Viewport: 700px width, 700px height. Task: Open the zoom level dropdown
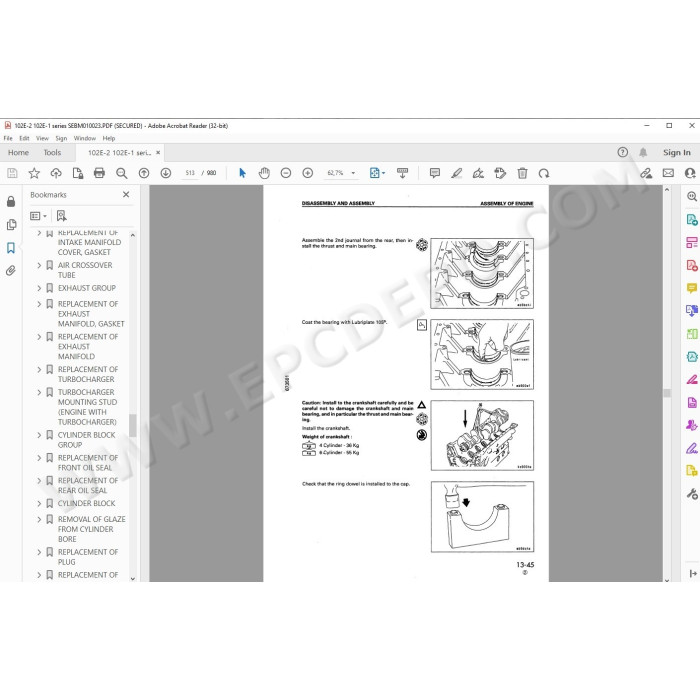click(354, 173)
